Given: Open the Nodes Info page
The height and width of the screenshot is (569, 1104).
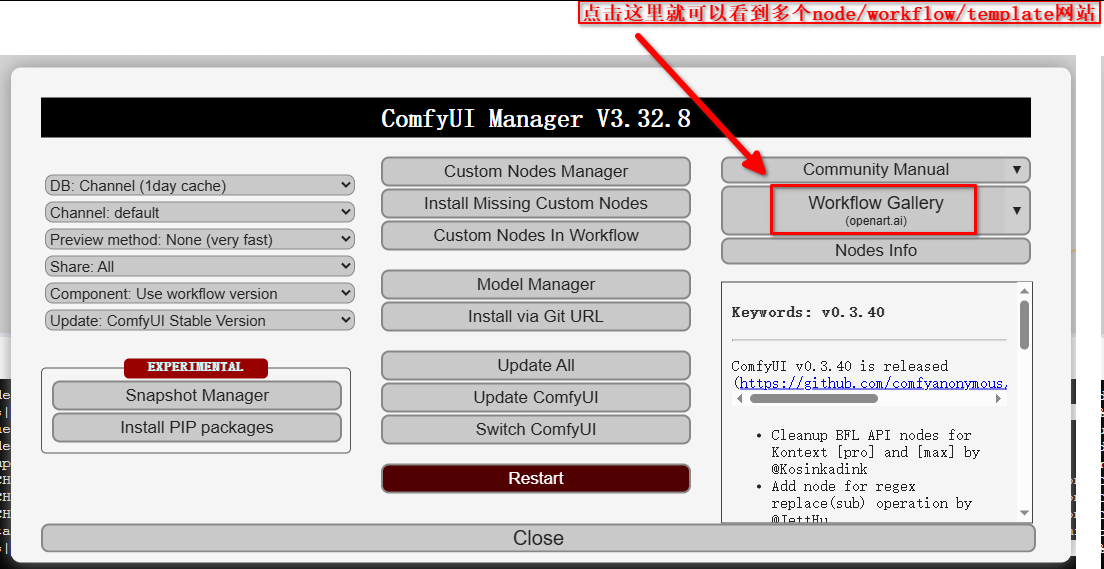Looking at the screenshot, I should [875, 250].
